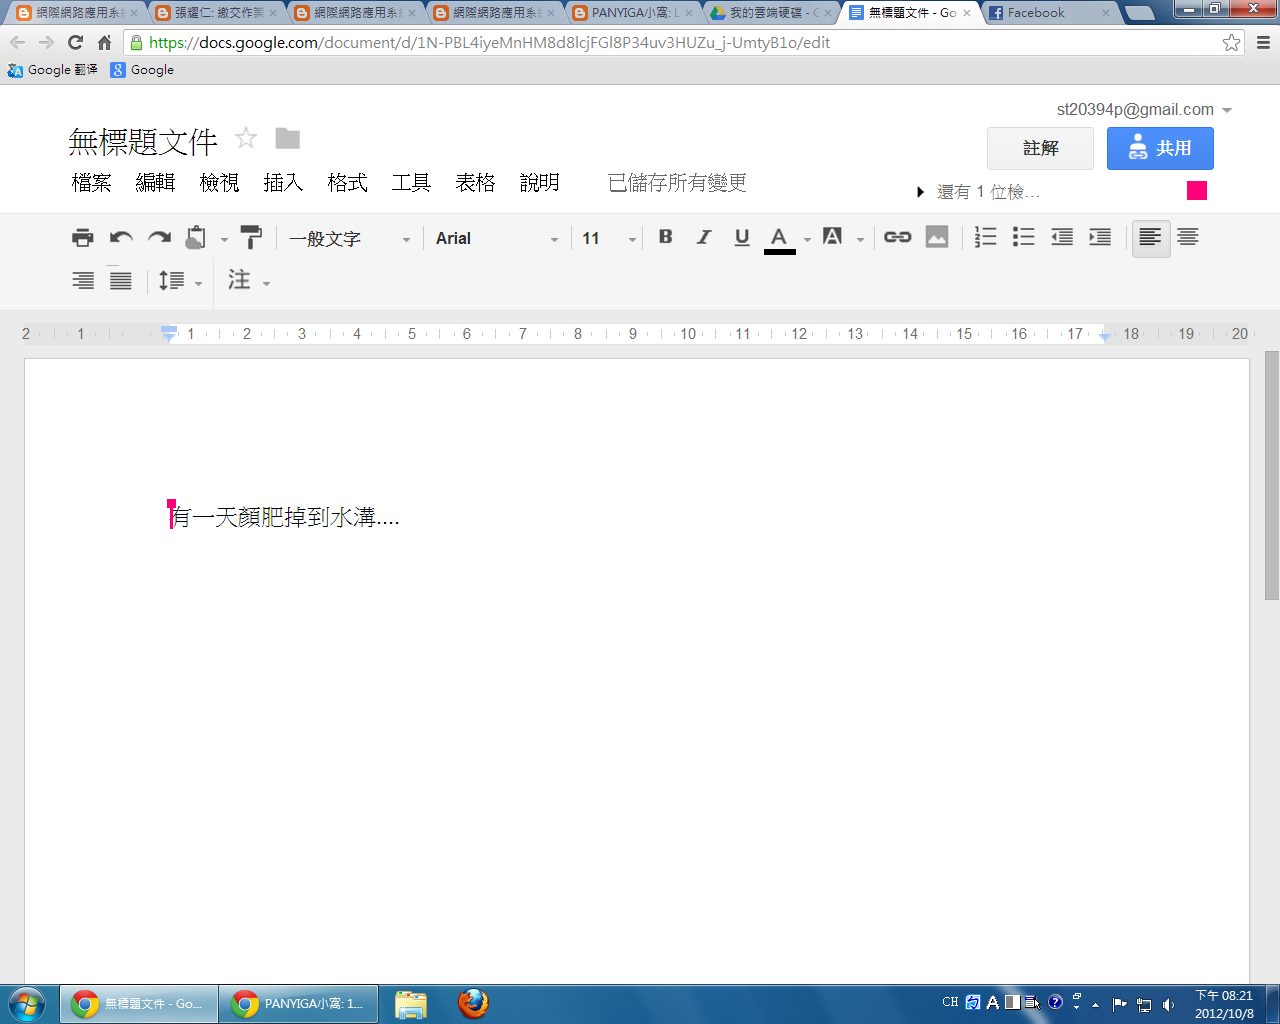Open the 插入 menu

284,184
